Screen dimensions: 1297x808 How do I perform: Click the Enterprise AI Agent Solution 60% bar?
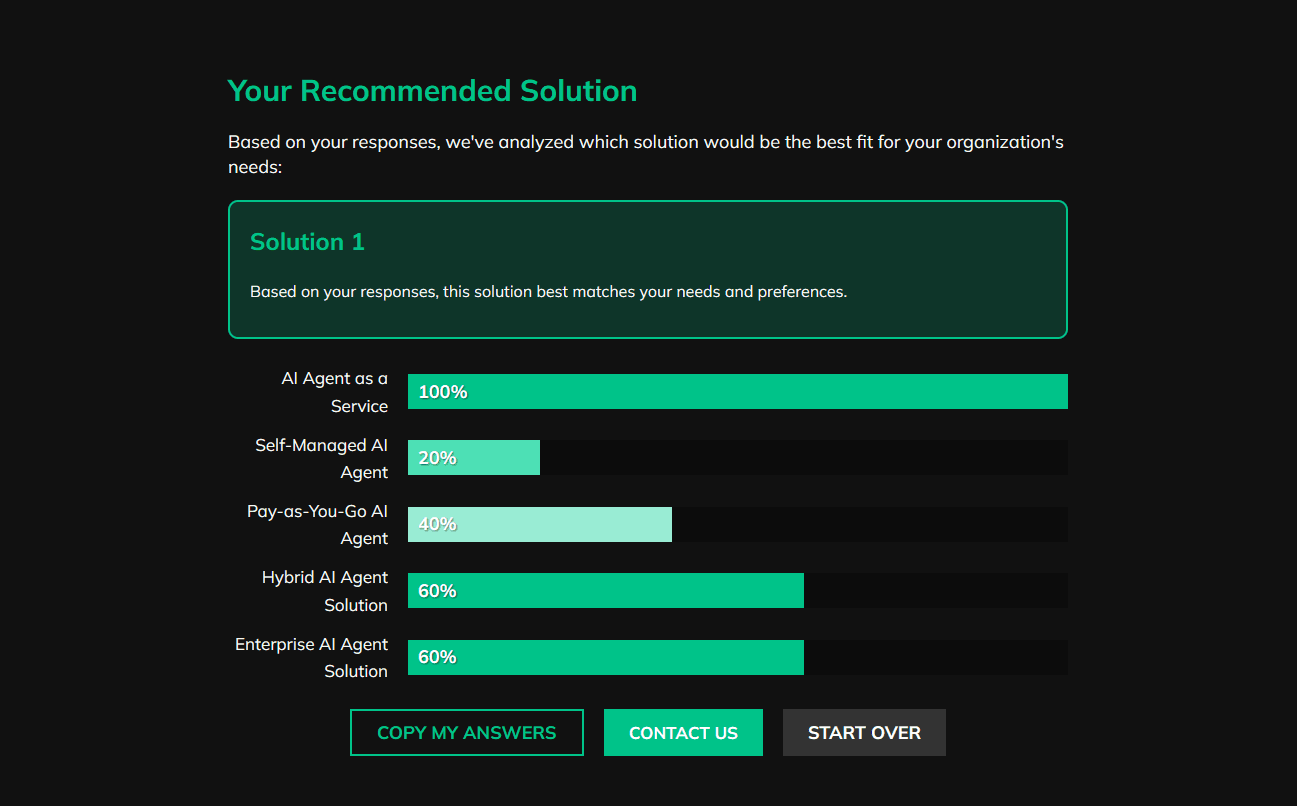(x=606, y=657)
